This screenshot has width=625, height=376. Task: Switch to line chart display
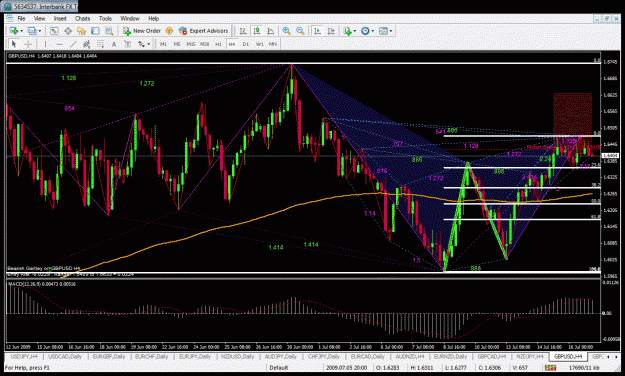click(x=271, y=31)
